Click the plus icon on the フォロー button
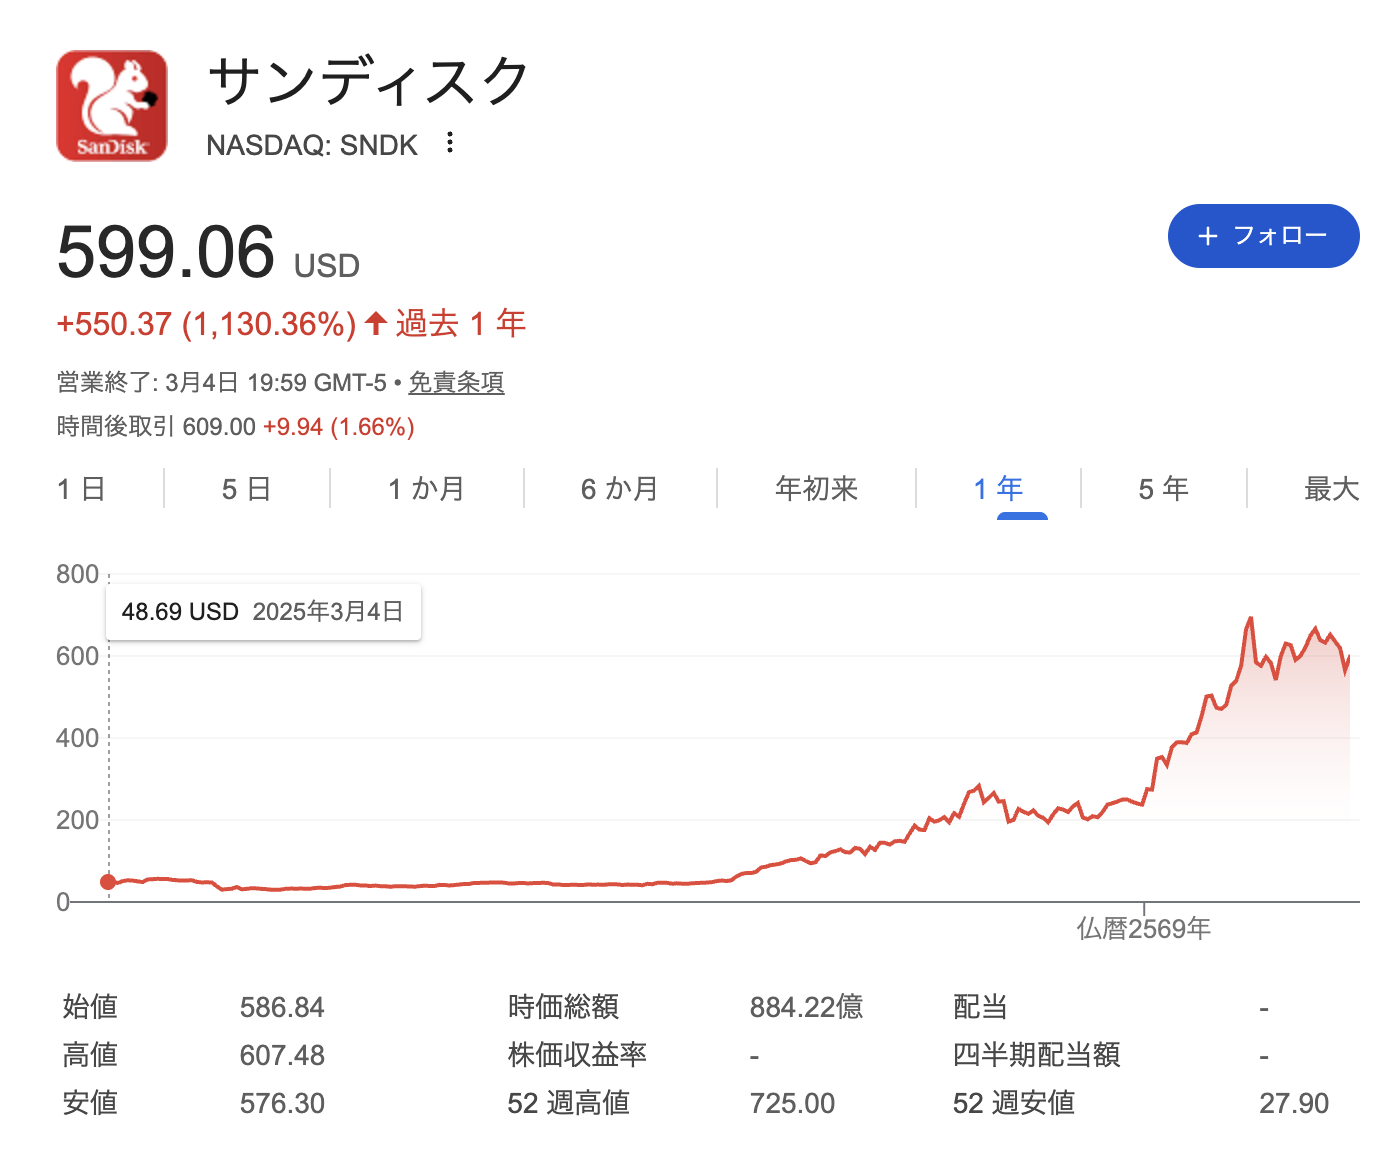Screen dimensions: 1388x1152 coord(1208,236)
